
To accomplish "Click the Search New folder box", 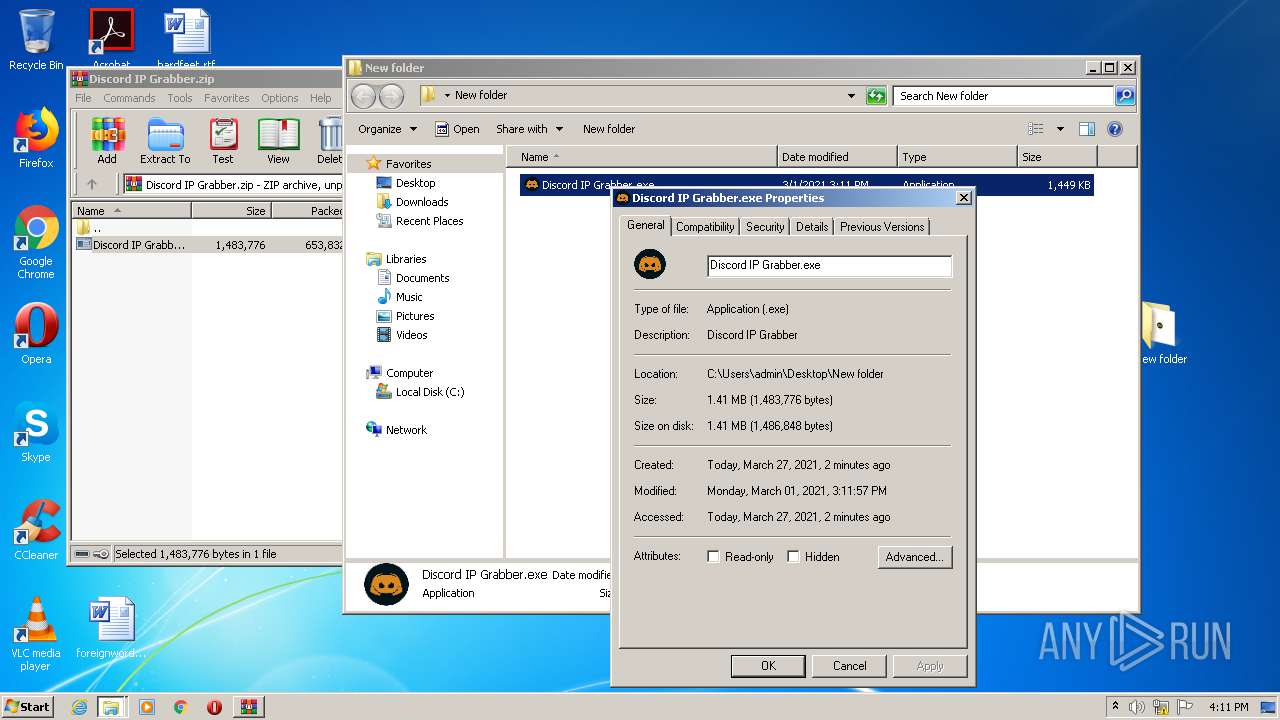I will tap(1003, 96).
